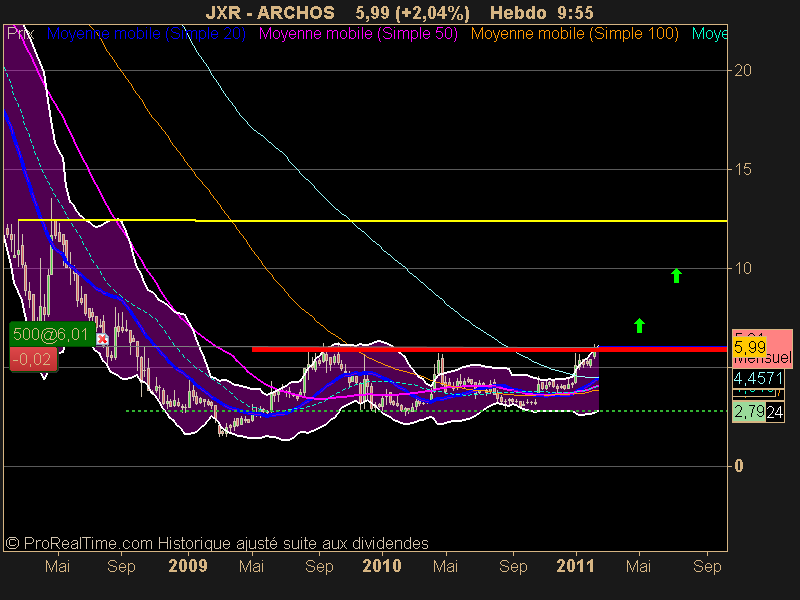Viewport: 800px width, 600px height.
Task: Click the 0 price scale label
Action: (x=738, y=466)
